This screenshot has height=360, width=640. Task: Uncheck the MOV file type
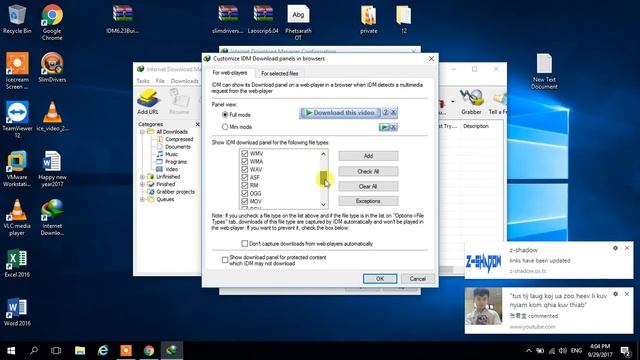tap(244, 201)
